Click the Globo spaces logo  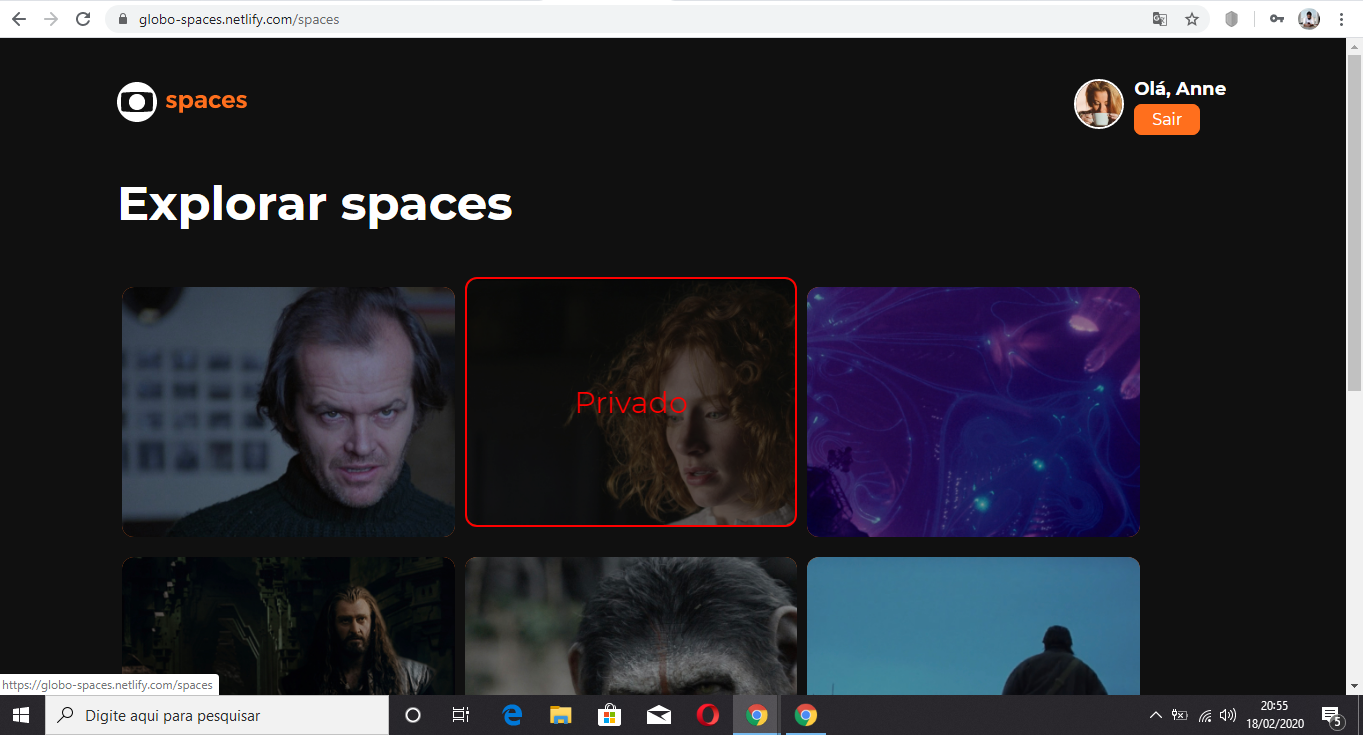[x=182, y=101]
